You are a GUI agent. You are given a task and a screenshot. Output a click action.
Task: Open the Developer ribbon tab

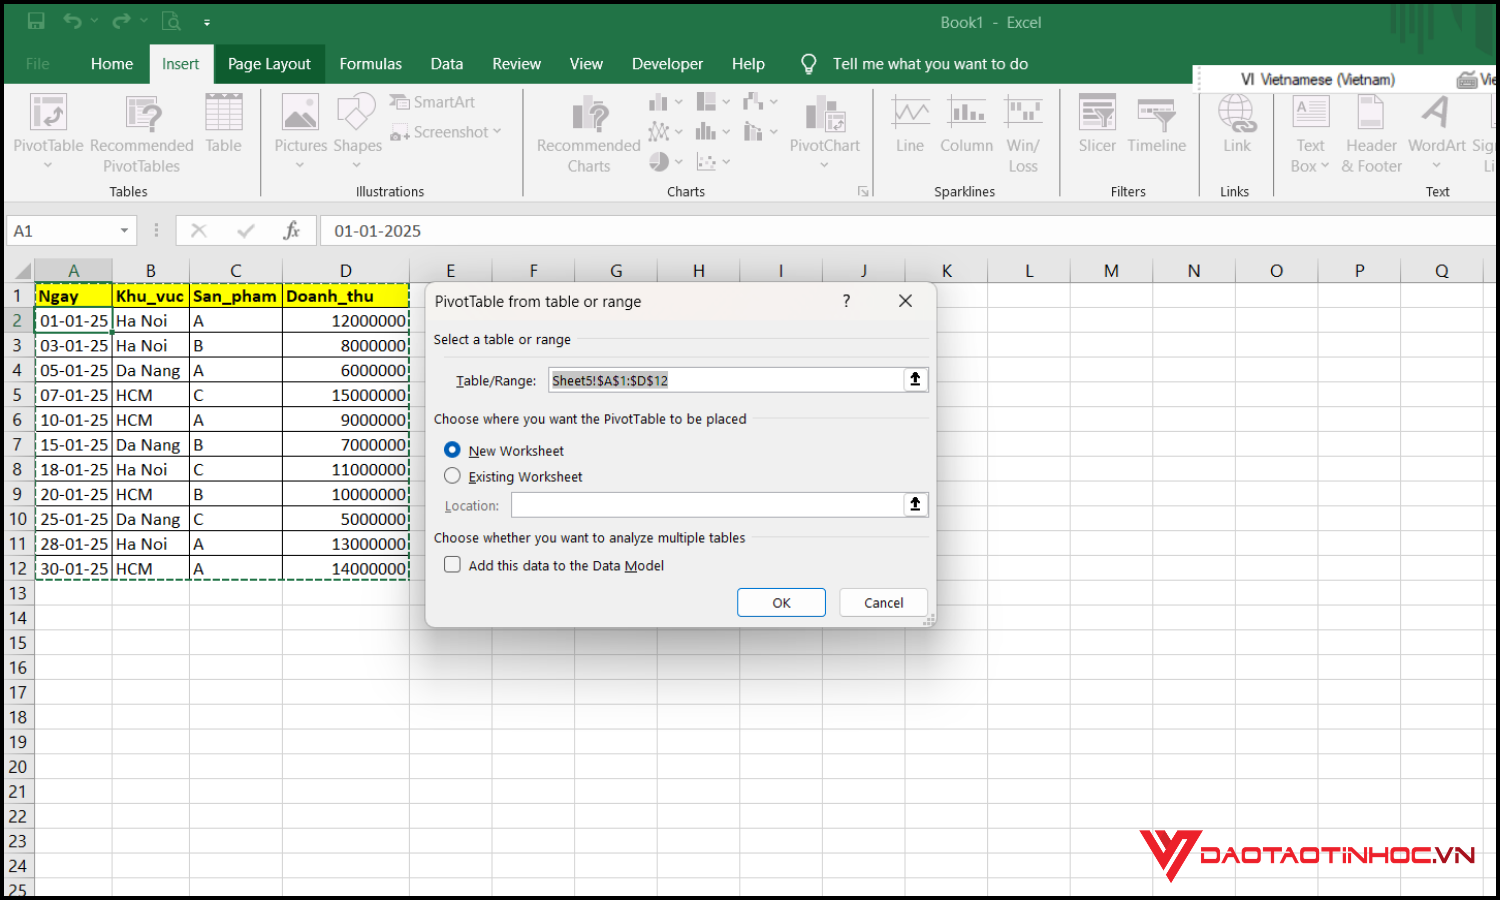pos(667,63)
